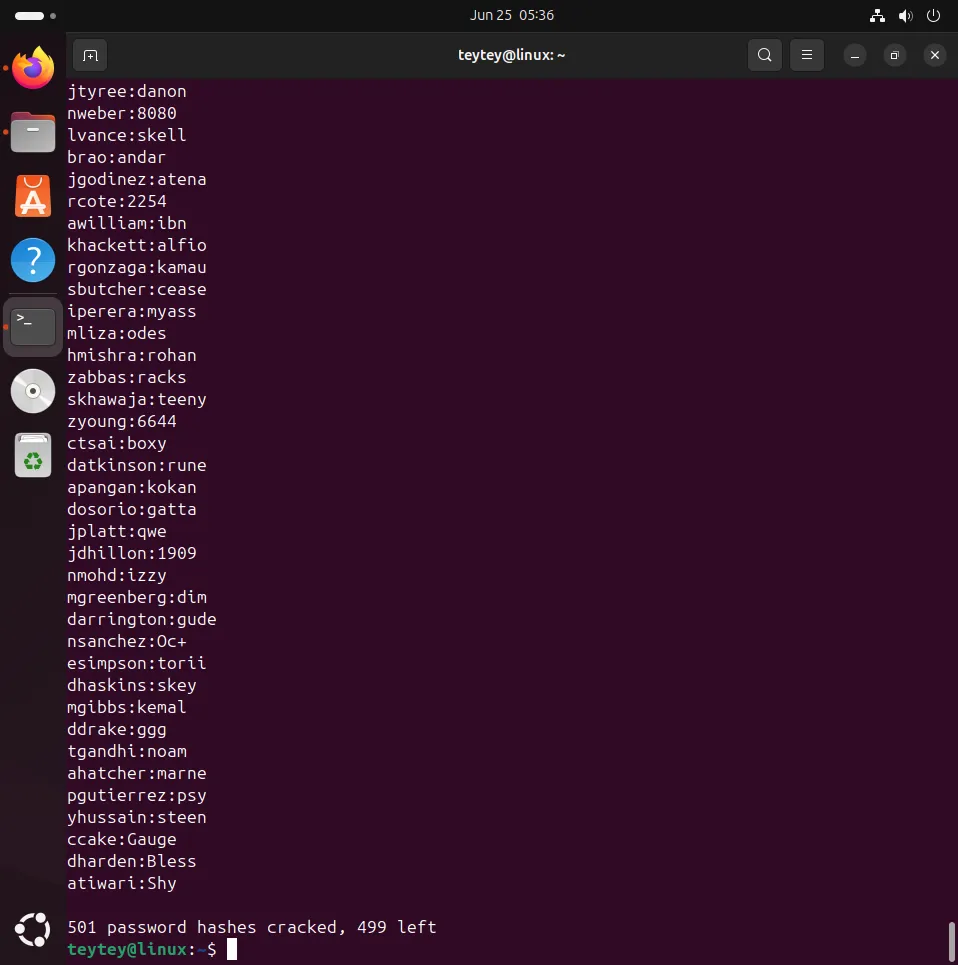
Task: Click the terminal search magnifier icon
Action: 765,55
